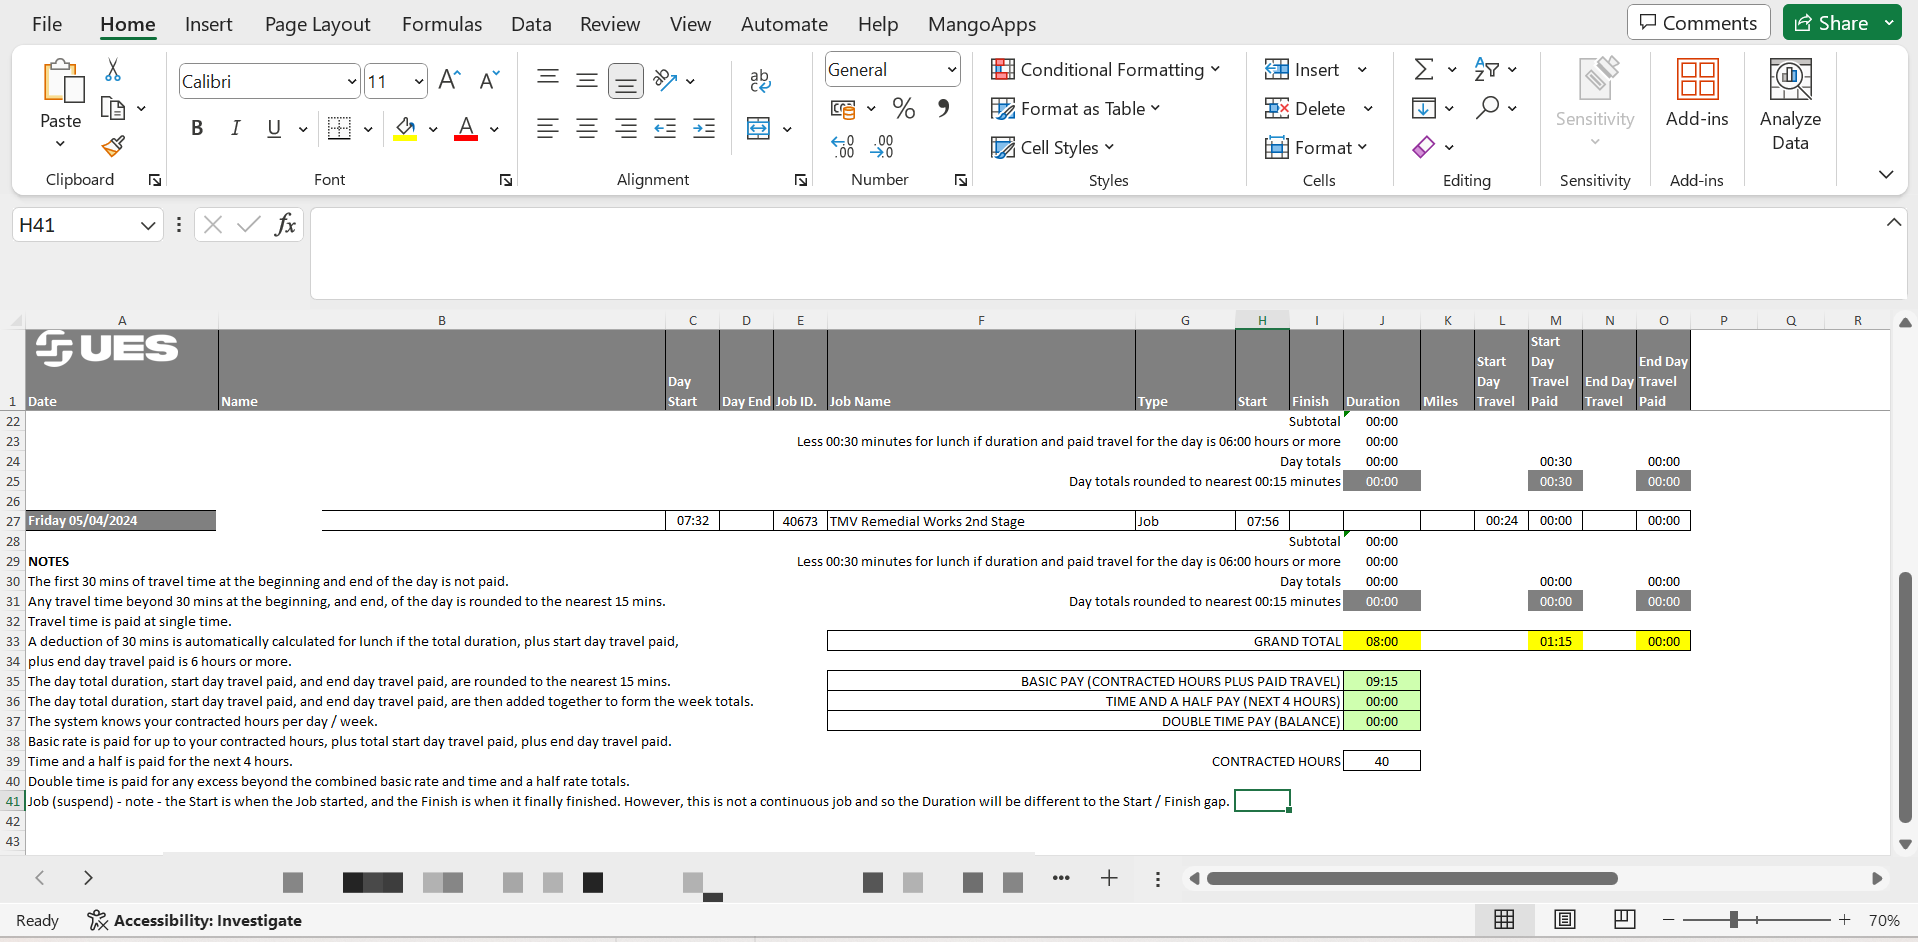Expand Format as Table menu

point(1075,108)
